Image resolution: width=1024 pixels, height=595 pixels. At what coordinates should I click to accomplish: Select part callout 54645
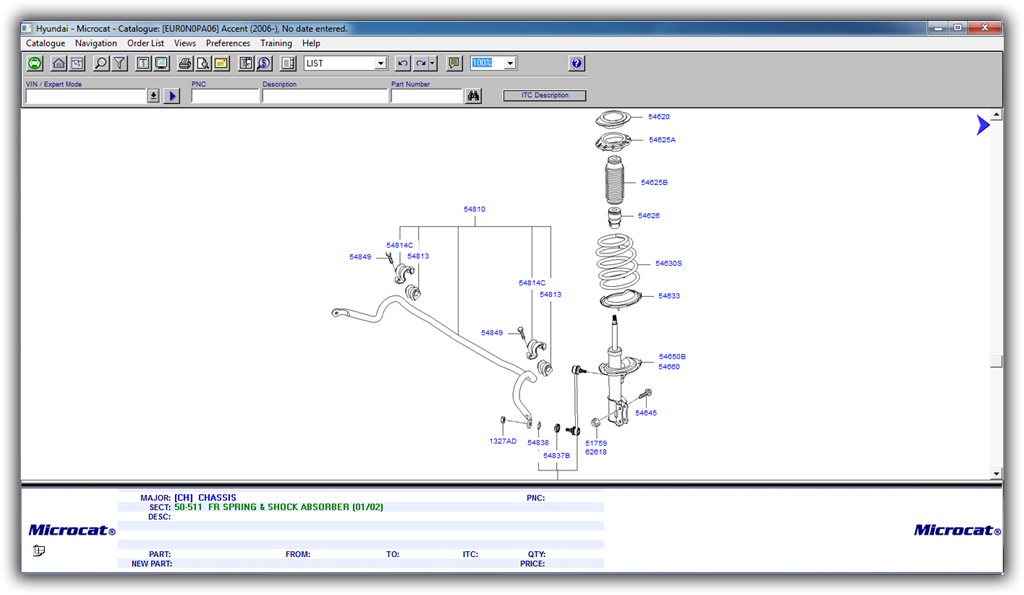click(646, 413)
